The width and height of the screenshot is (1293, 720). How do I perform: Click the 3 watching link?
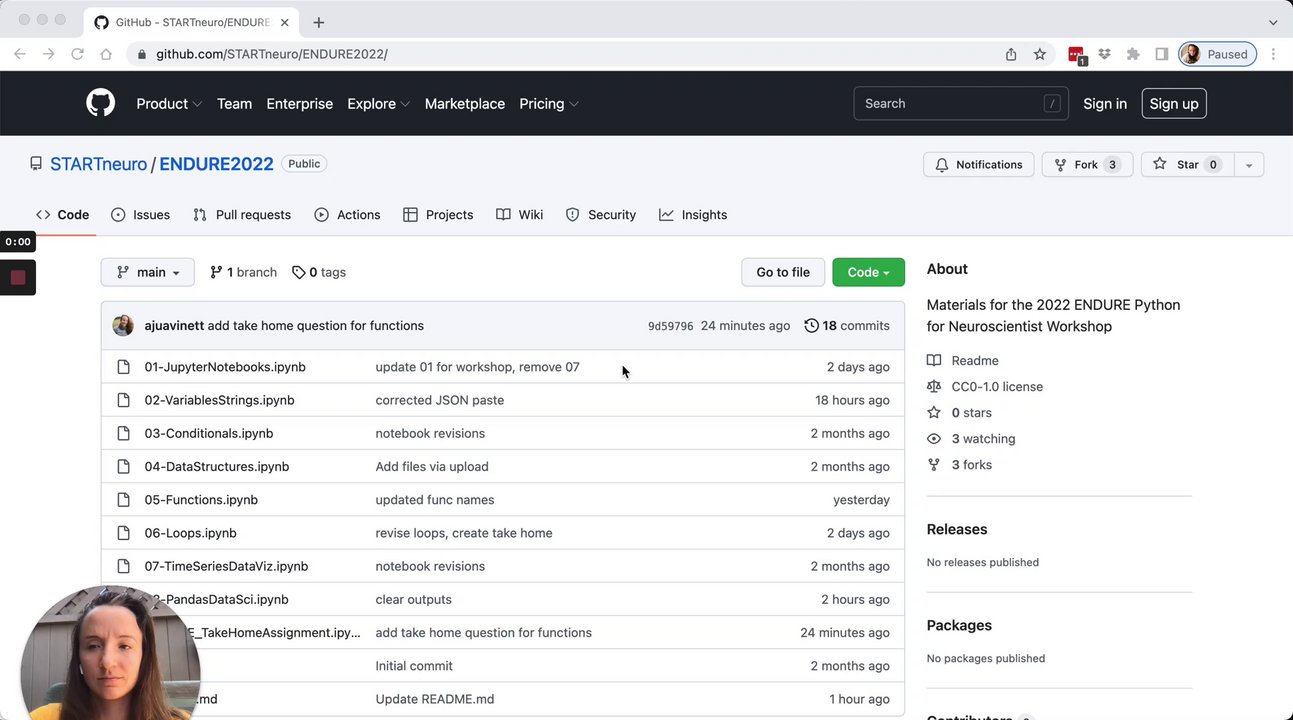click(x=971, y=438)
